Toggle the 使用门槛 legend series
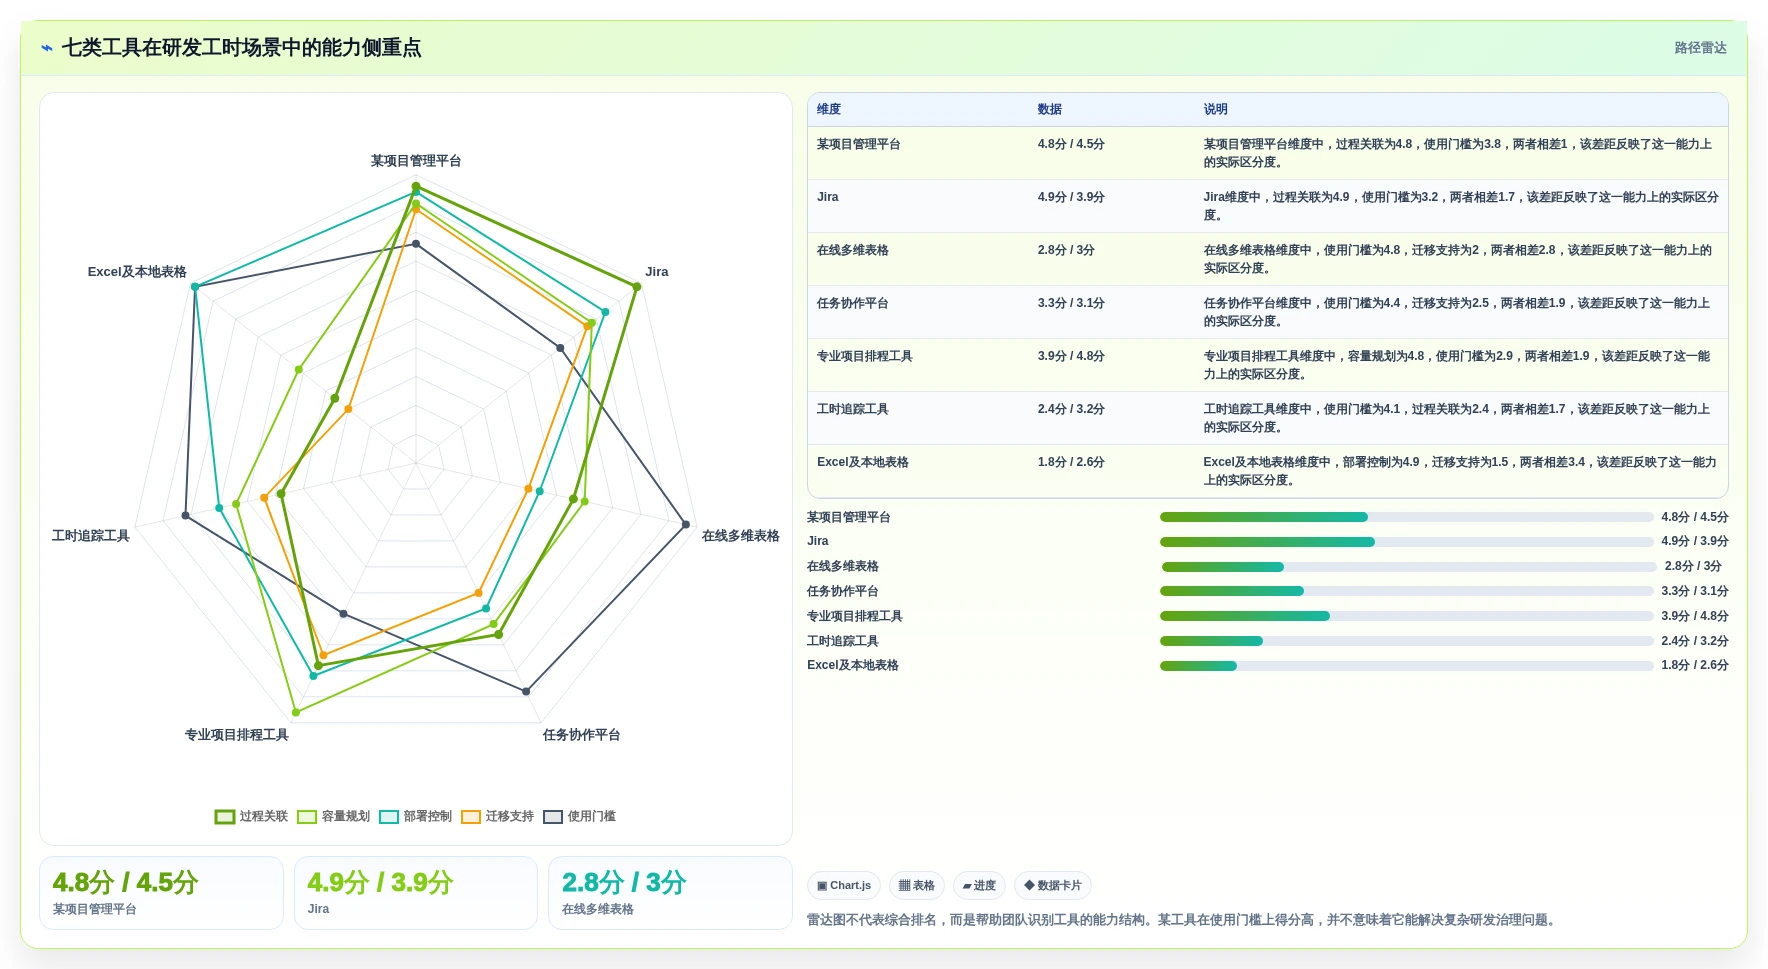 pos(579,816)
